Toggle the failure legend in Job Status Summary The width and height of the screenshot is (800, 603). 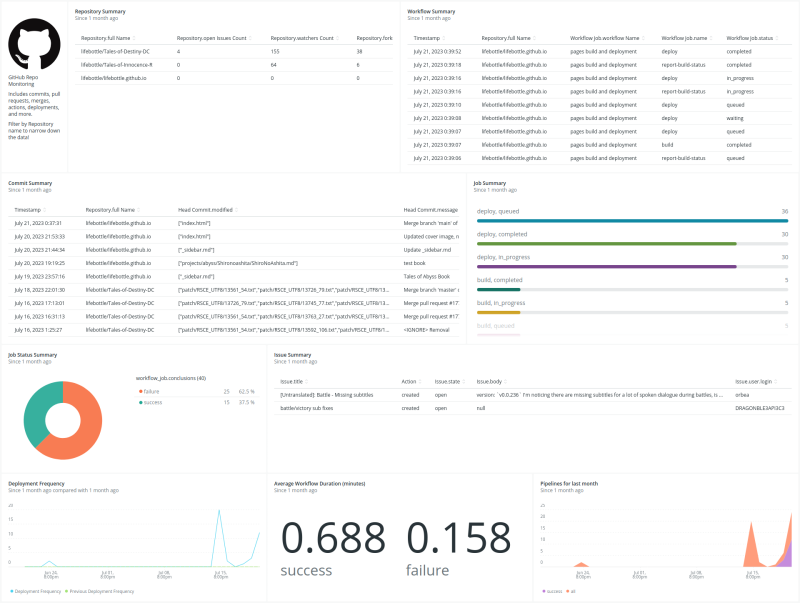click(151, 391)
